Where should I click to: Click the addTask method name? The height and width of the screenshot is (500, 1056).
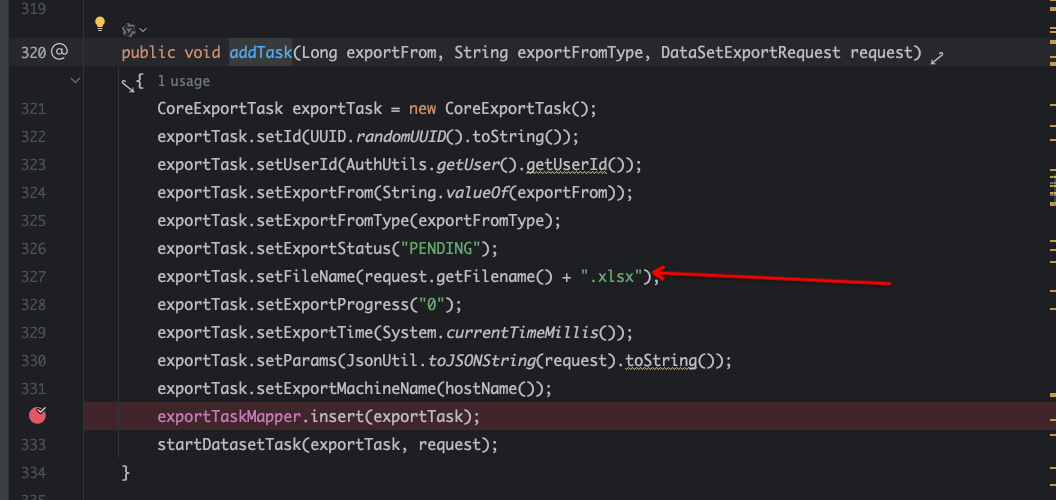tap(259, 52)
